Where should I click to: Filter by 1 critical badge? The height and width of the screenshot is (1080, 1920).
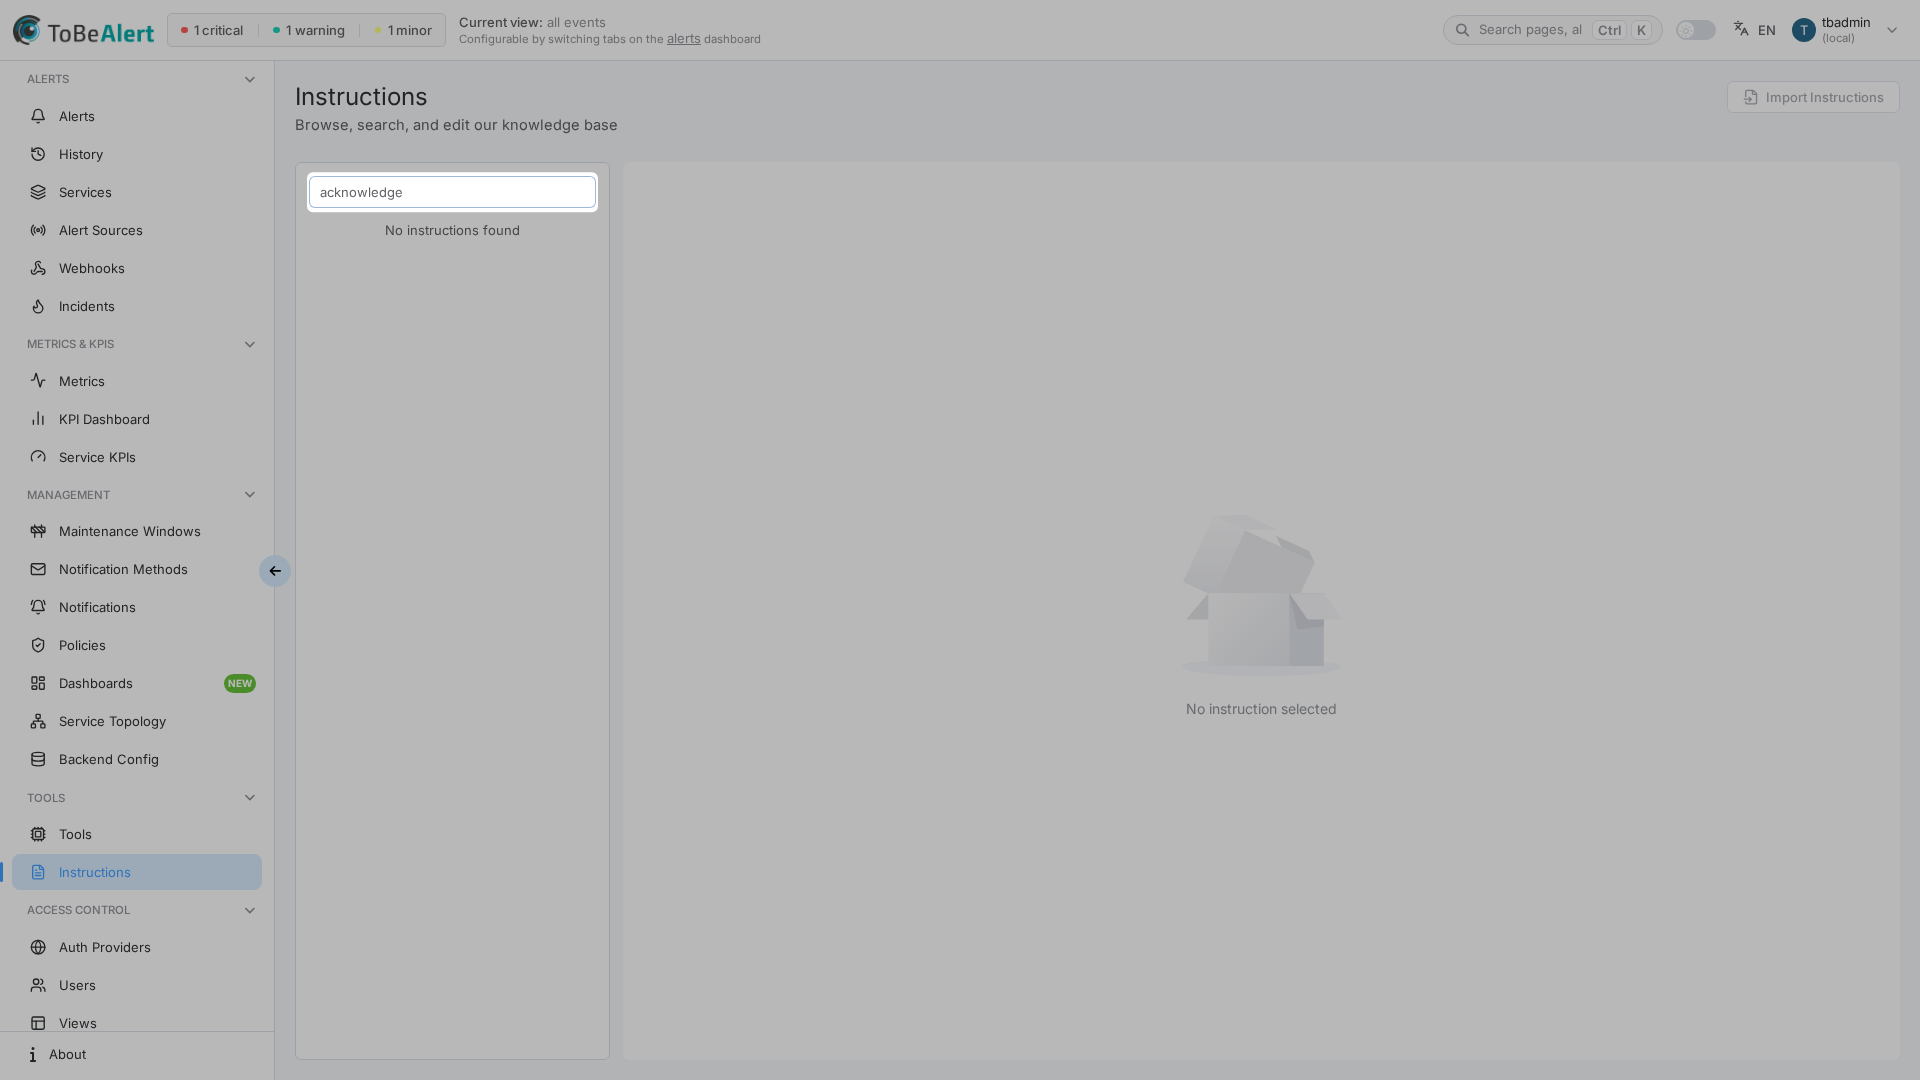tap(212, 30)
